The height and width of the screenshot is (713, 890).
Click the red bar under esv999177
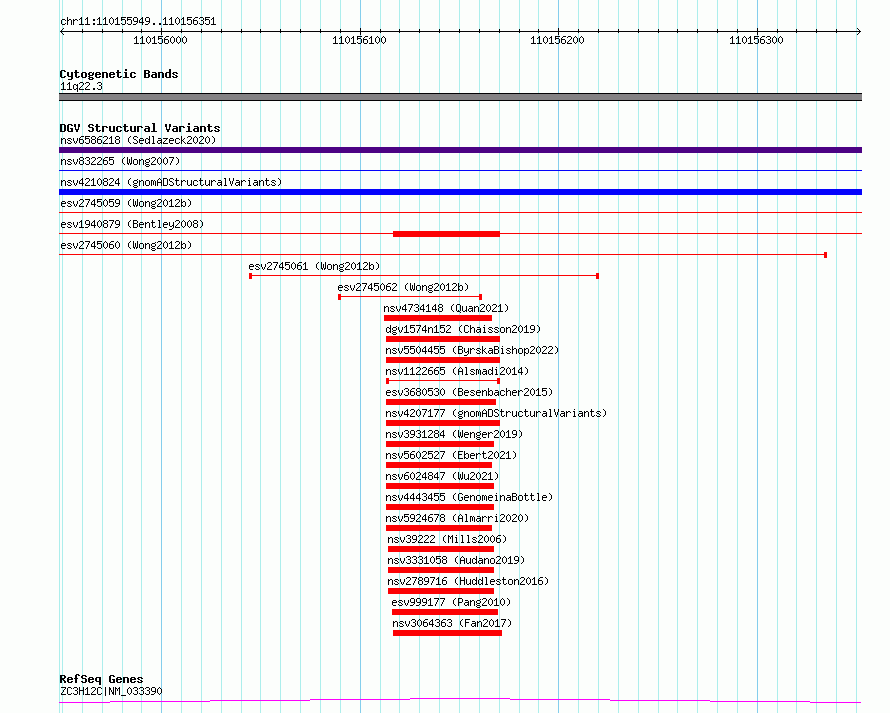444,612
